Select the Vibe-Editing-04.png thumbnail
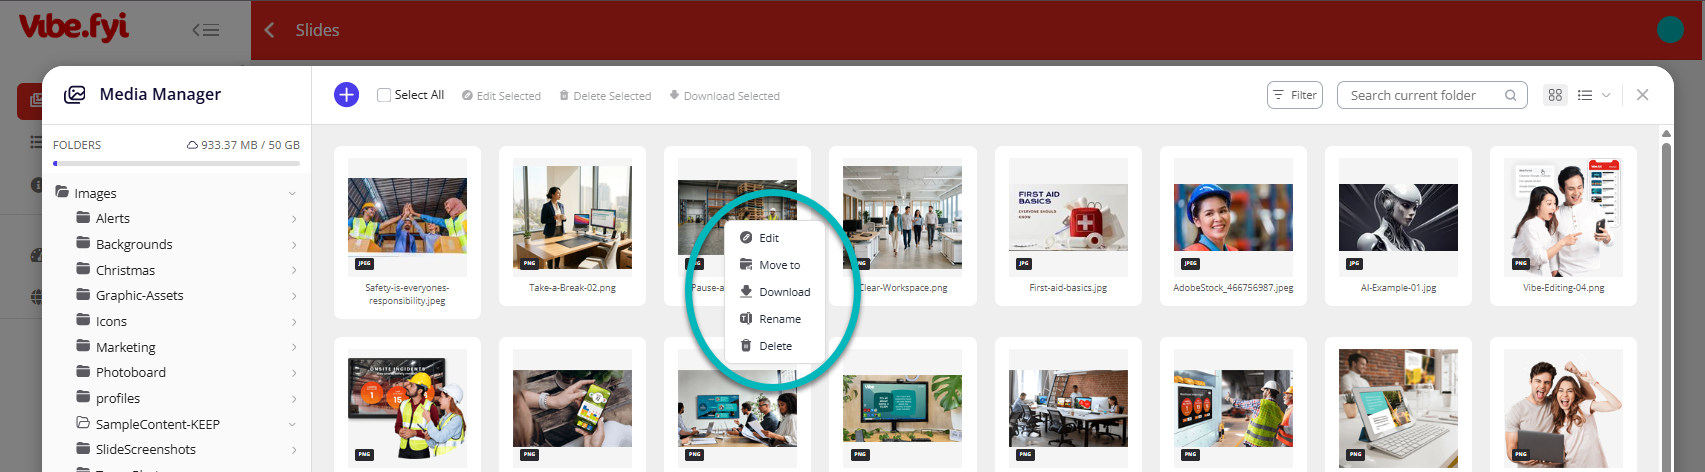Image resolution: width=1705 pixels, height=472 pixels. [x=1563, y=217]
